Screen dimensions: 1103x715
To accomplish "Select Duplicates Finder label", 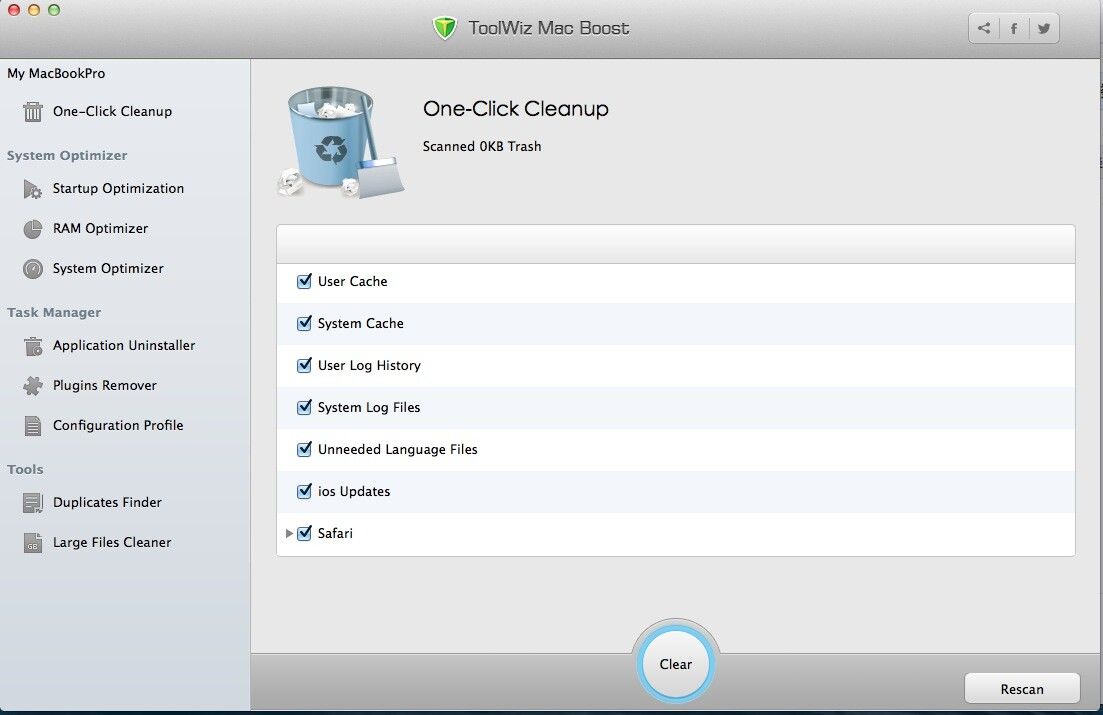I will (108, 502).
